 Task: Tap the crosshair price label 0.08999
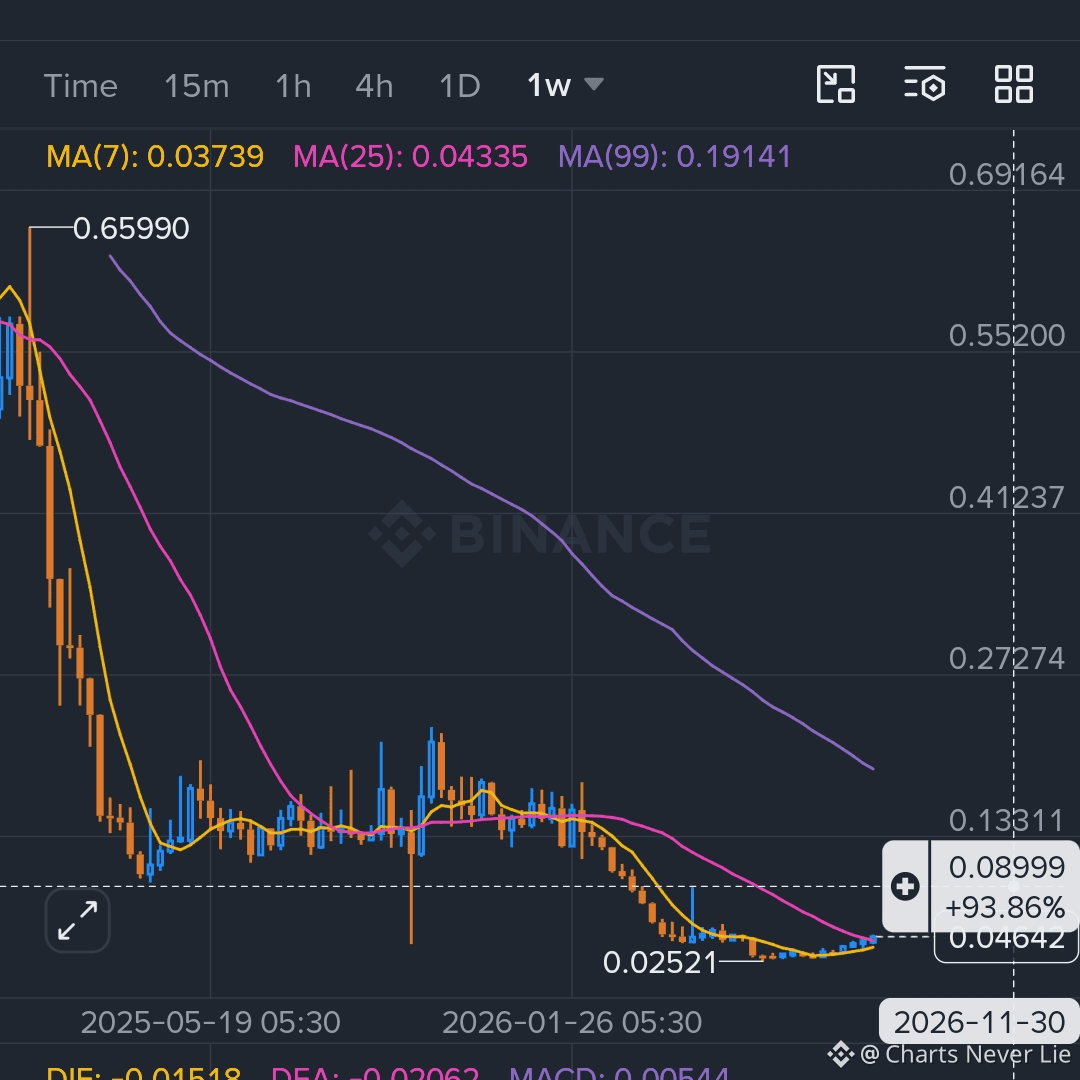[x=1006, y=867]
